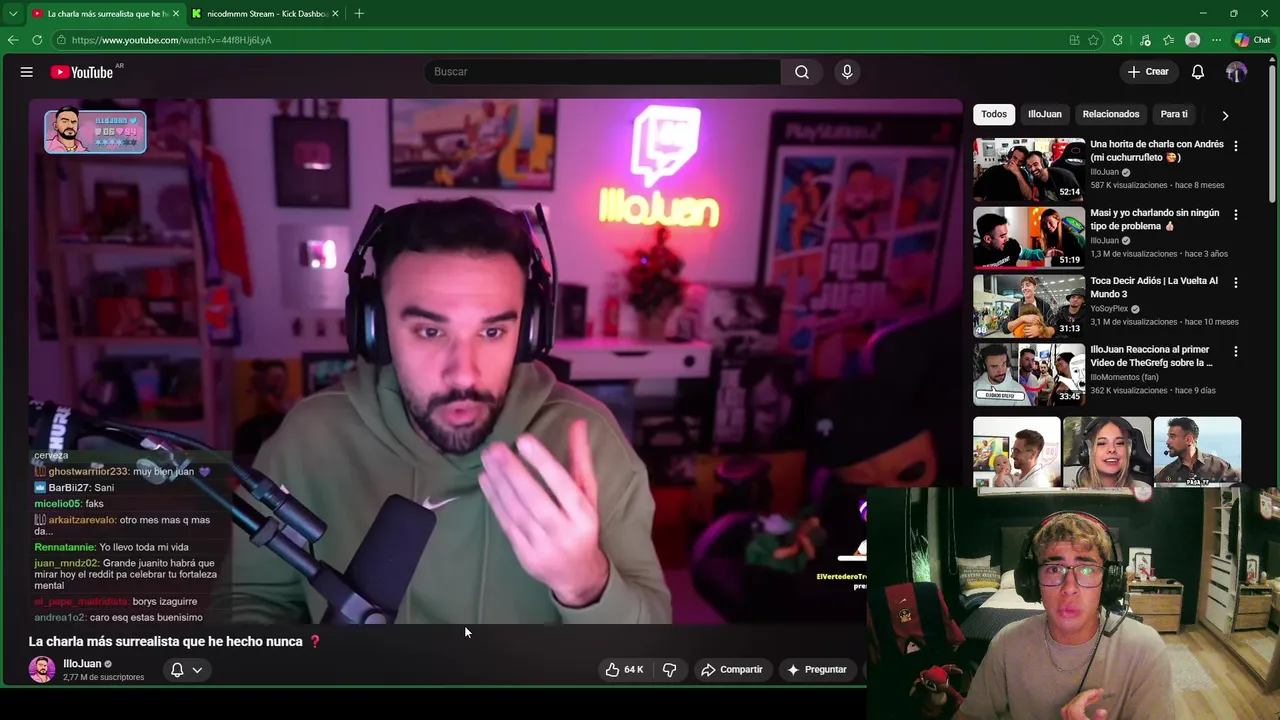This screenshot has width=1280, height=720.
Task: Open 'Masi y yo charlando sin ningún' title
Action: click(1155, 220)
